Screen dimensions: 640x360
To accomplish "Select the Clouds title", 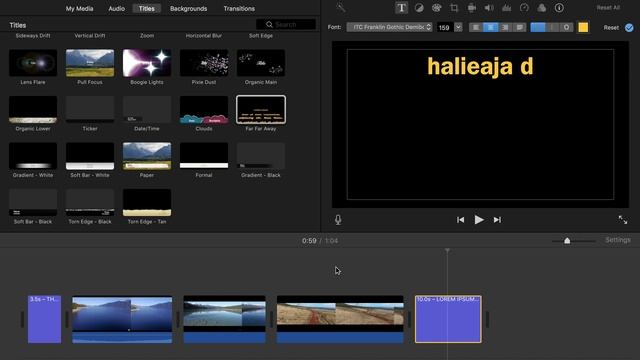I will (204, 109).
